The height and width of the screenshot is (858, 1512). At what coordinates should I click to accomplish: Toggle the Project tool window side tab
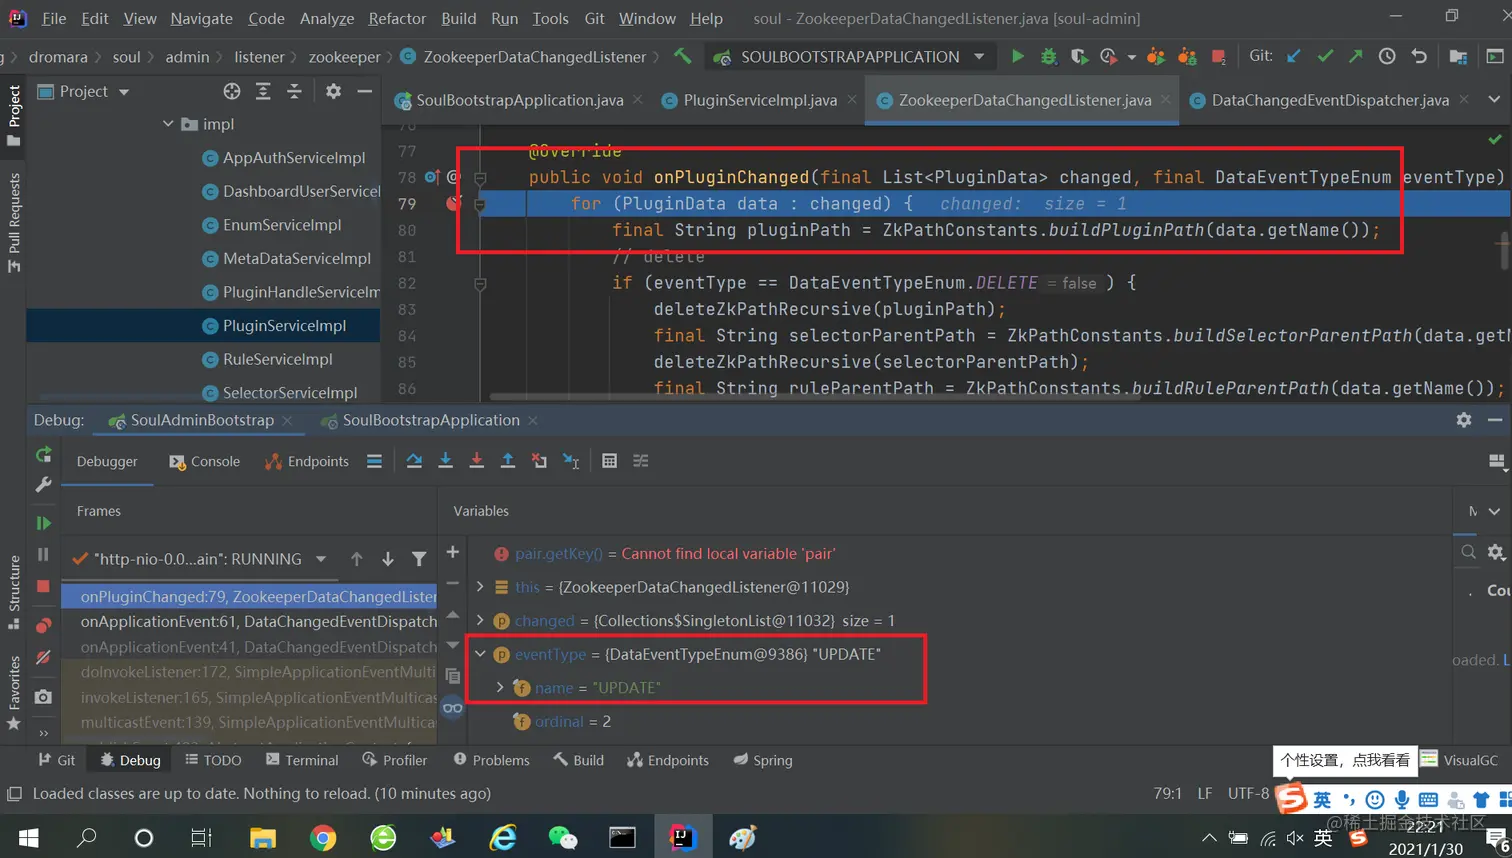[x=14, y=115]
